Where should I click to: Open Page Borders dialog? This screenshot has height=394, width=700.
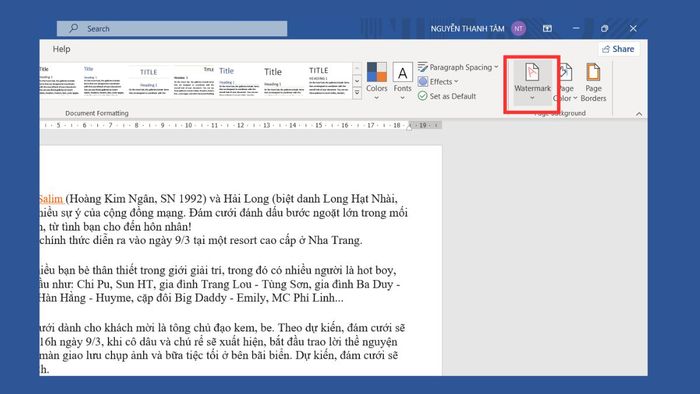[593, 83]
